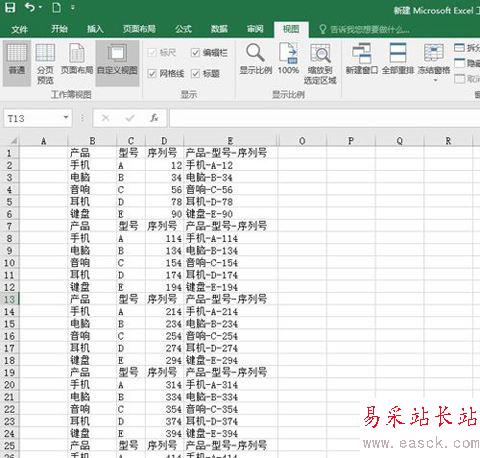480x458 pixels.
Task: Click the Name Box showing T13
Action: coord(33,118)
